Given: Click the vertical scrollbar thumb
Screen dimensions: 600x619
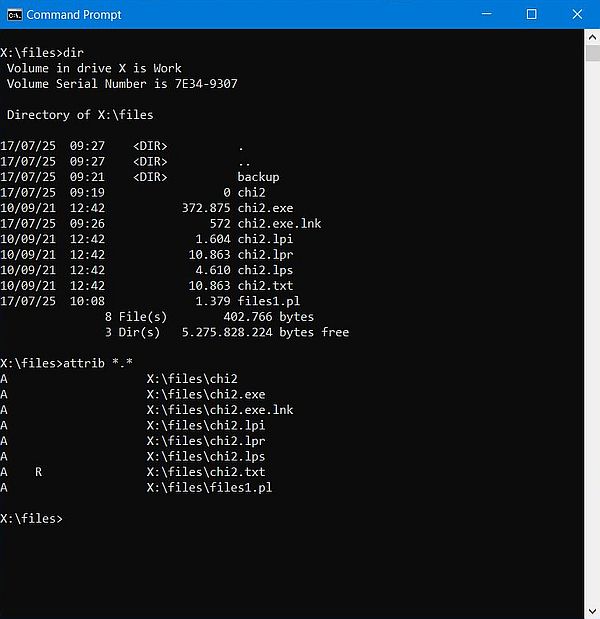Looking at the screenshot, I should [592, 53].
